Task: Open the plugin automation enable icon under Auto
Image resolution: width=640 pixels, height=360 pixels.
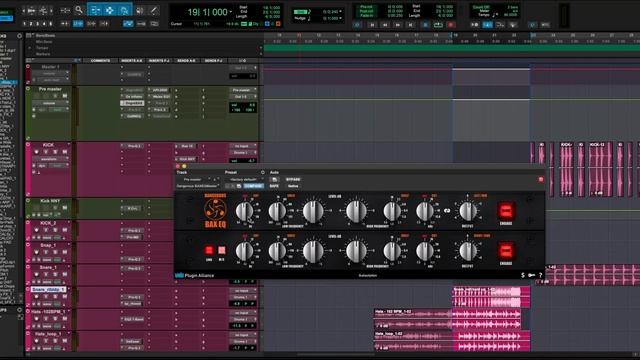Action: (274, 180)
